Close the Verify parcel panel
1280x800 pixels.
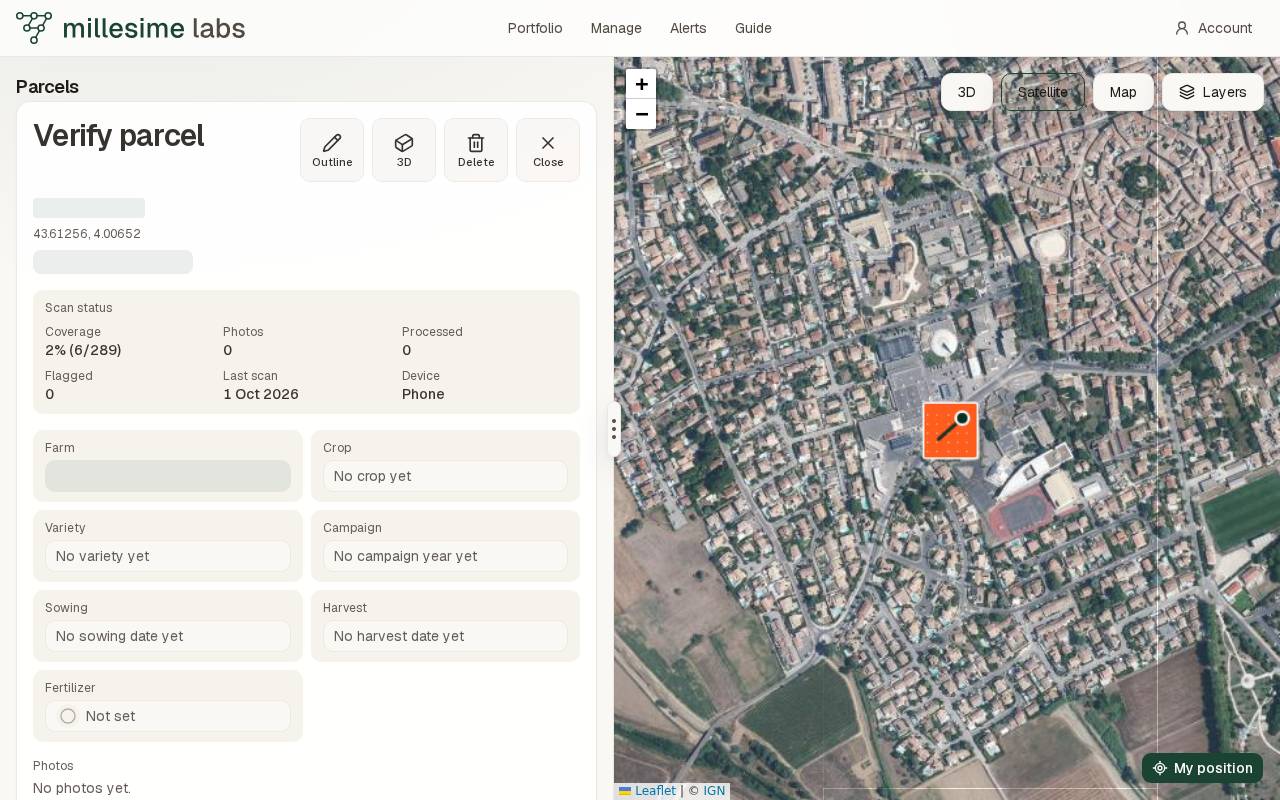[x=548, y=150]
